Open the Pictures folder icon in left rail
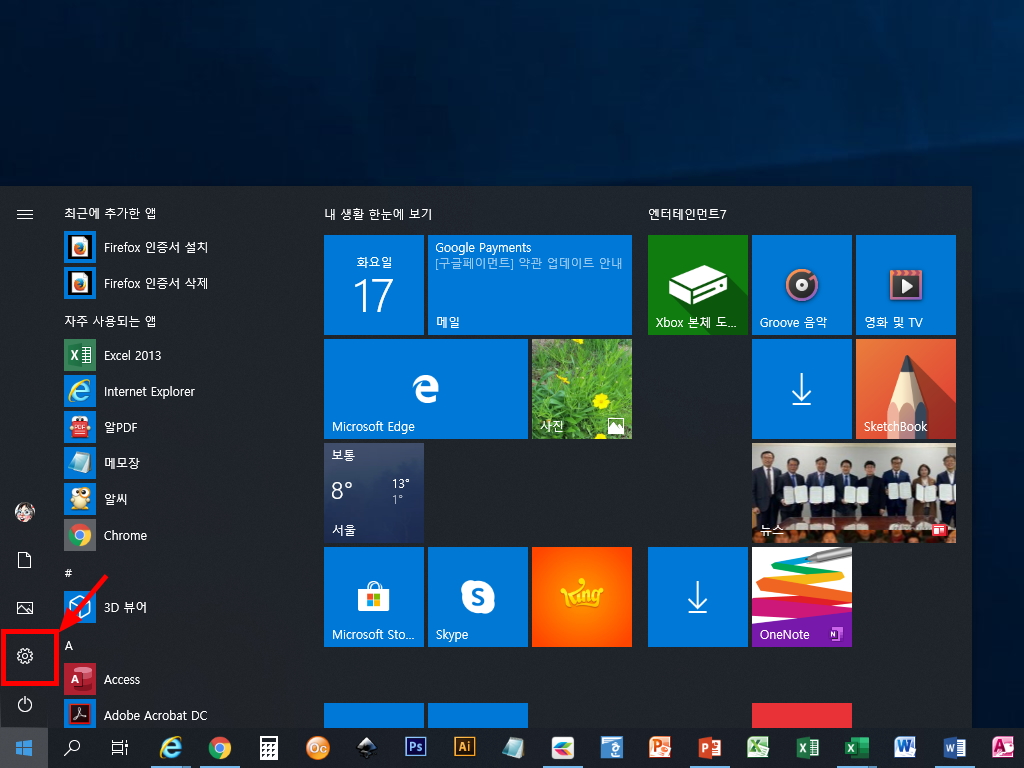The image size is (1024, 768). point(25,608)
